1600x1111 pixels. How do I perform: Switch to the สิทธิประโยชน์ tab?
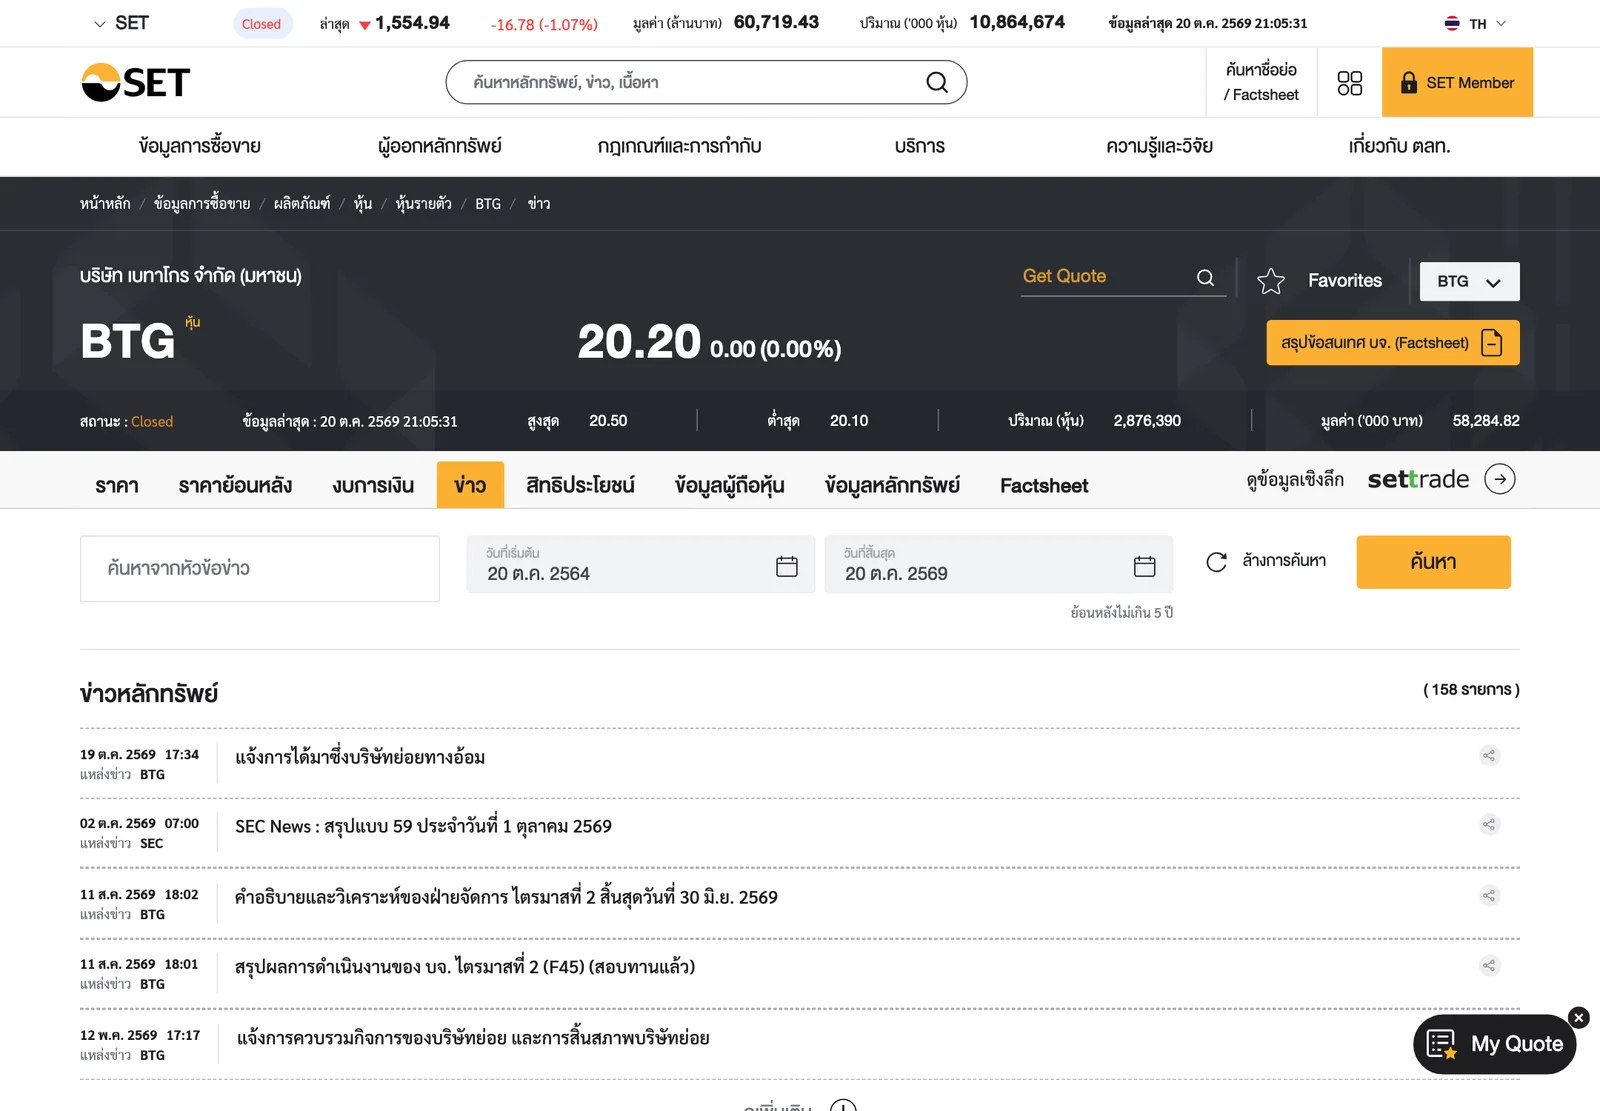580,485
